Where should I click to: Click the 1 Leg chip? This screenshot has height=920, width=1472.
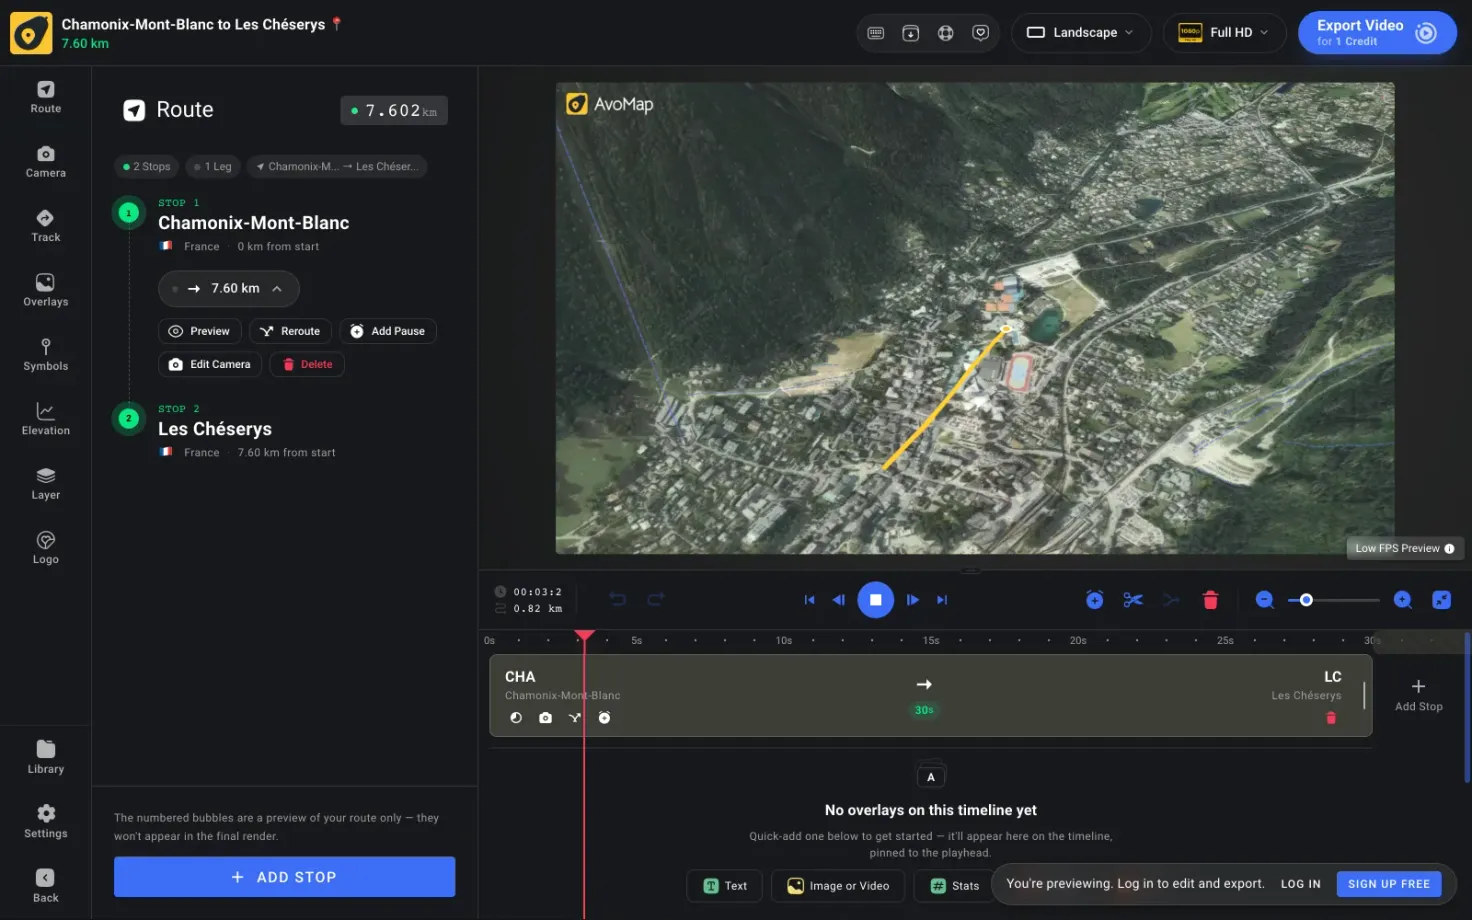(x=213, y=167)
